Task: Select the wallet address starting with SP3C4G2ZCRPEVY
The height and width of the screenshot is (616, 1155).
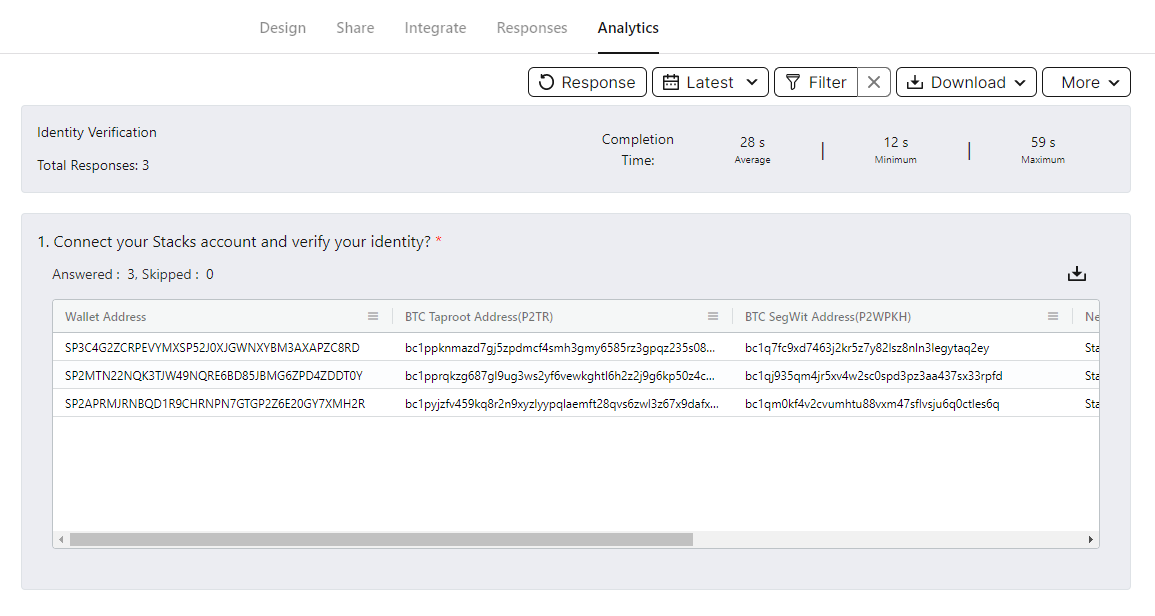Action: click(x=212, y=348)
